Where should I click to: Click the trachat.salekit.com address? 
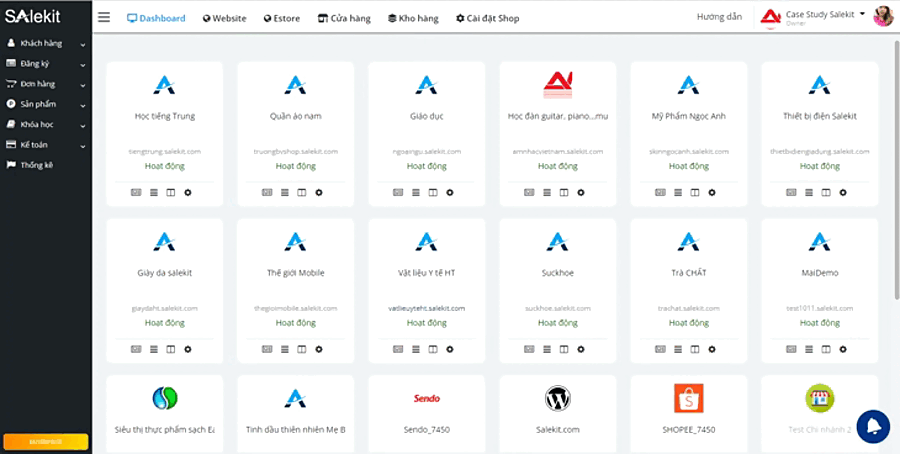(689, 308)
